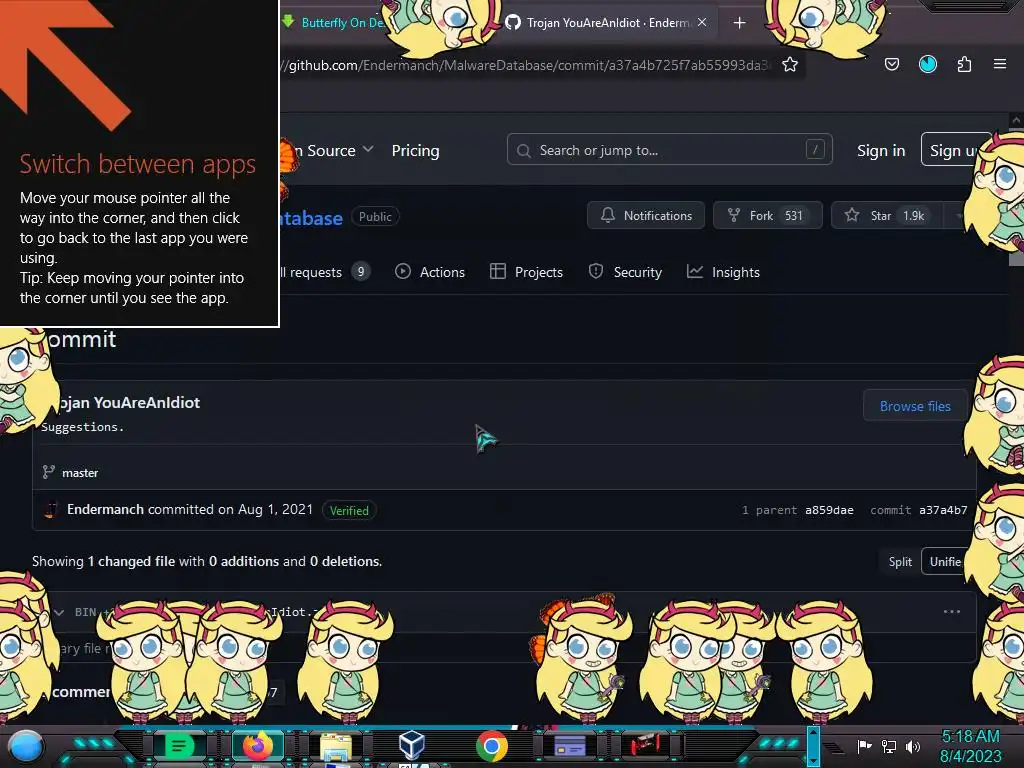Open the Pricing page link
This screenshot has height=768, width=1024.
[x=415, y=150]
